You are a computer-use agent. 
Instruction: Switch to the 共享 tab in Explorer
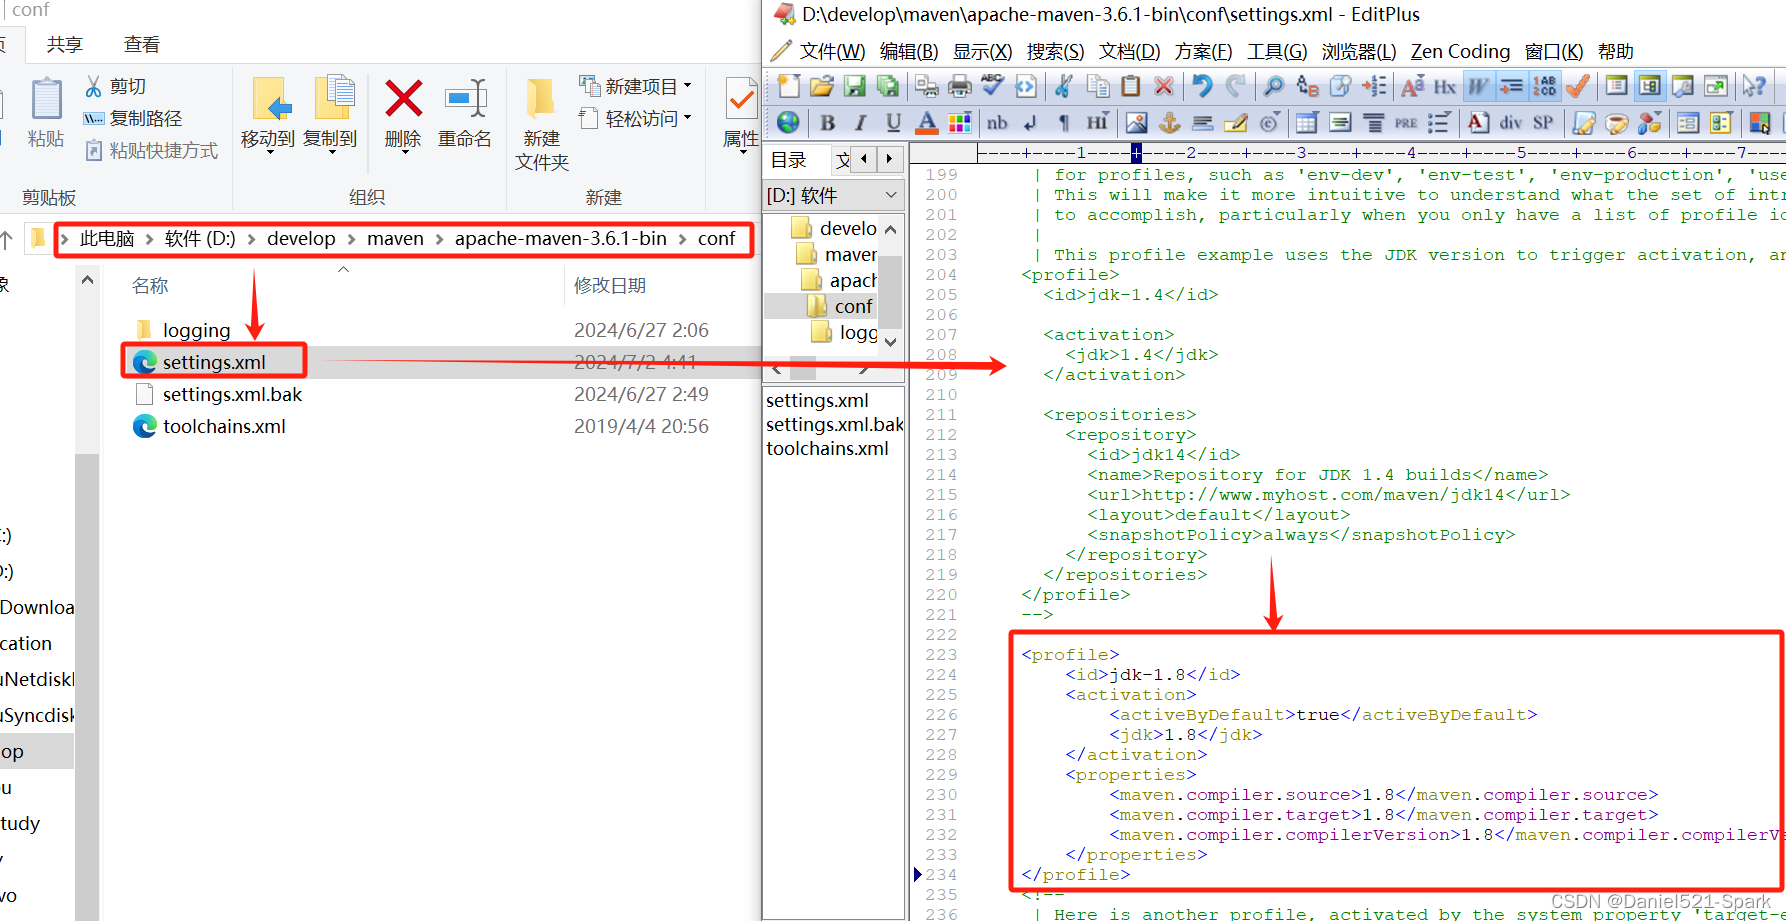pos(65,44)
